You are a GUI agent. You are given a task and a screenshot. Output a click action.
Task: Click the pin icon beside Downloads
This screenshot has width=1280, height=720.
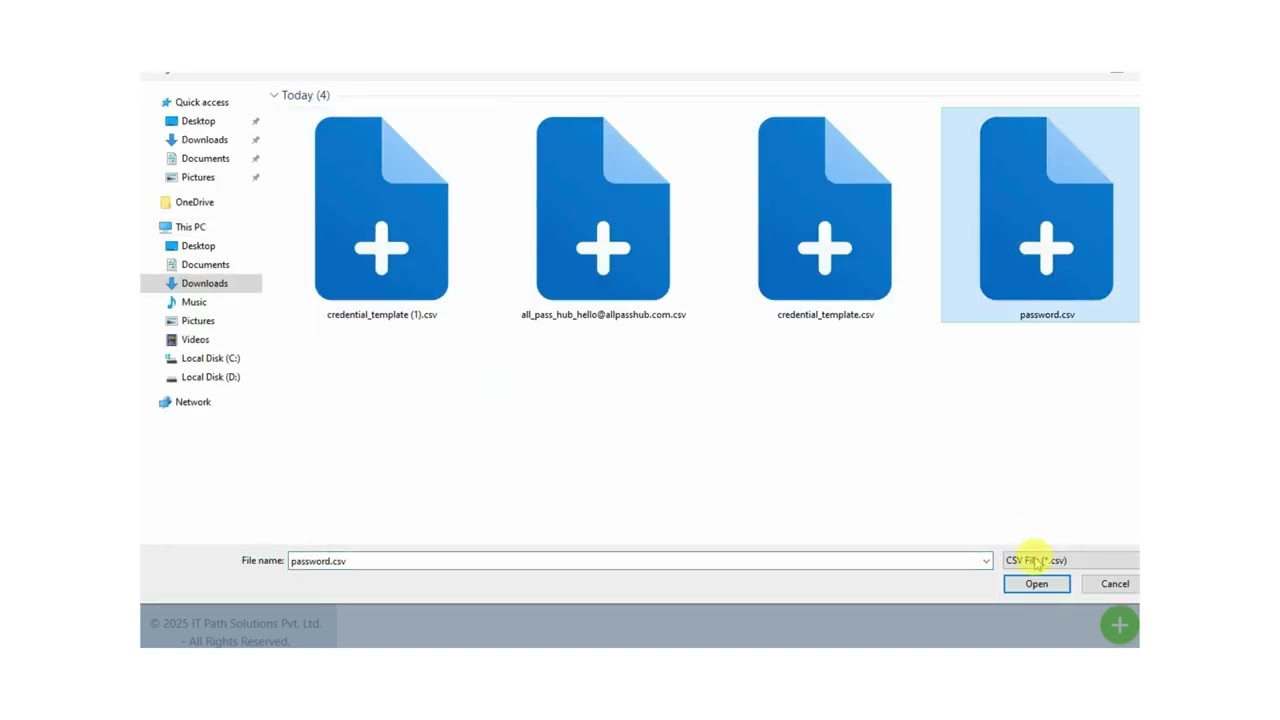coord(255,140)
